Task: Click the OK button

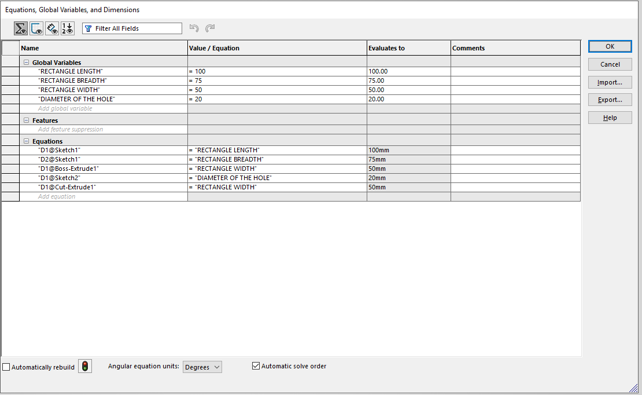Action: 610,46
